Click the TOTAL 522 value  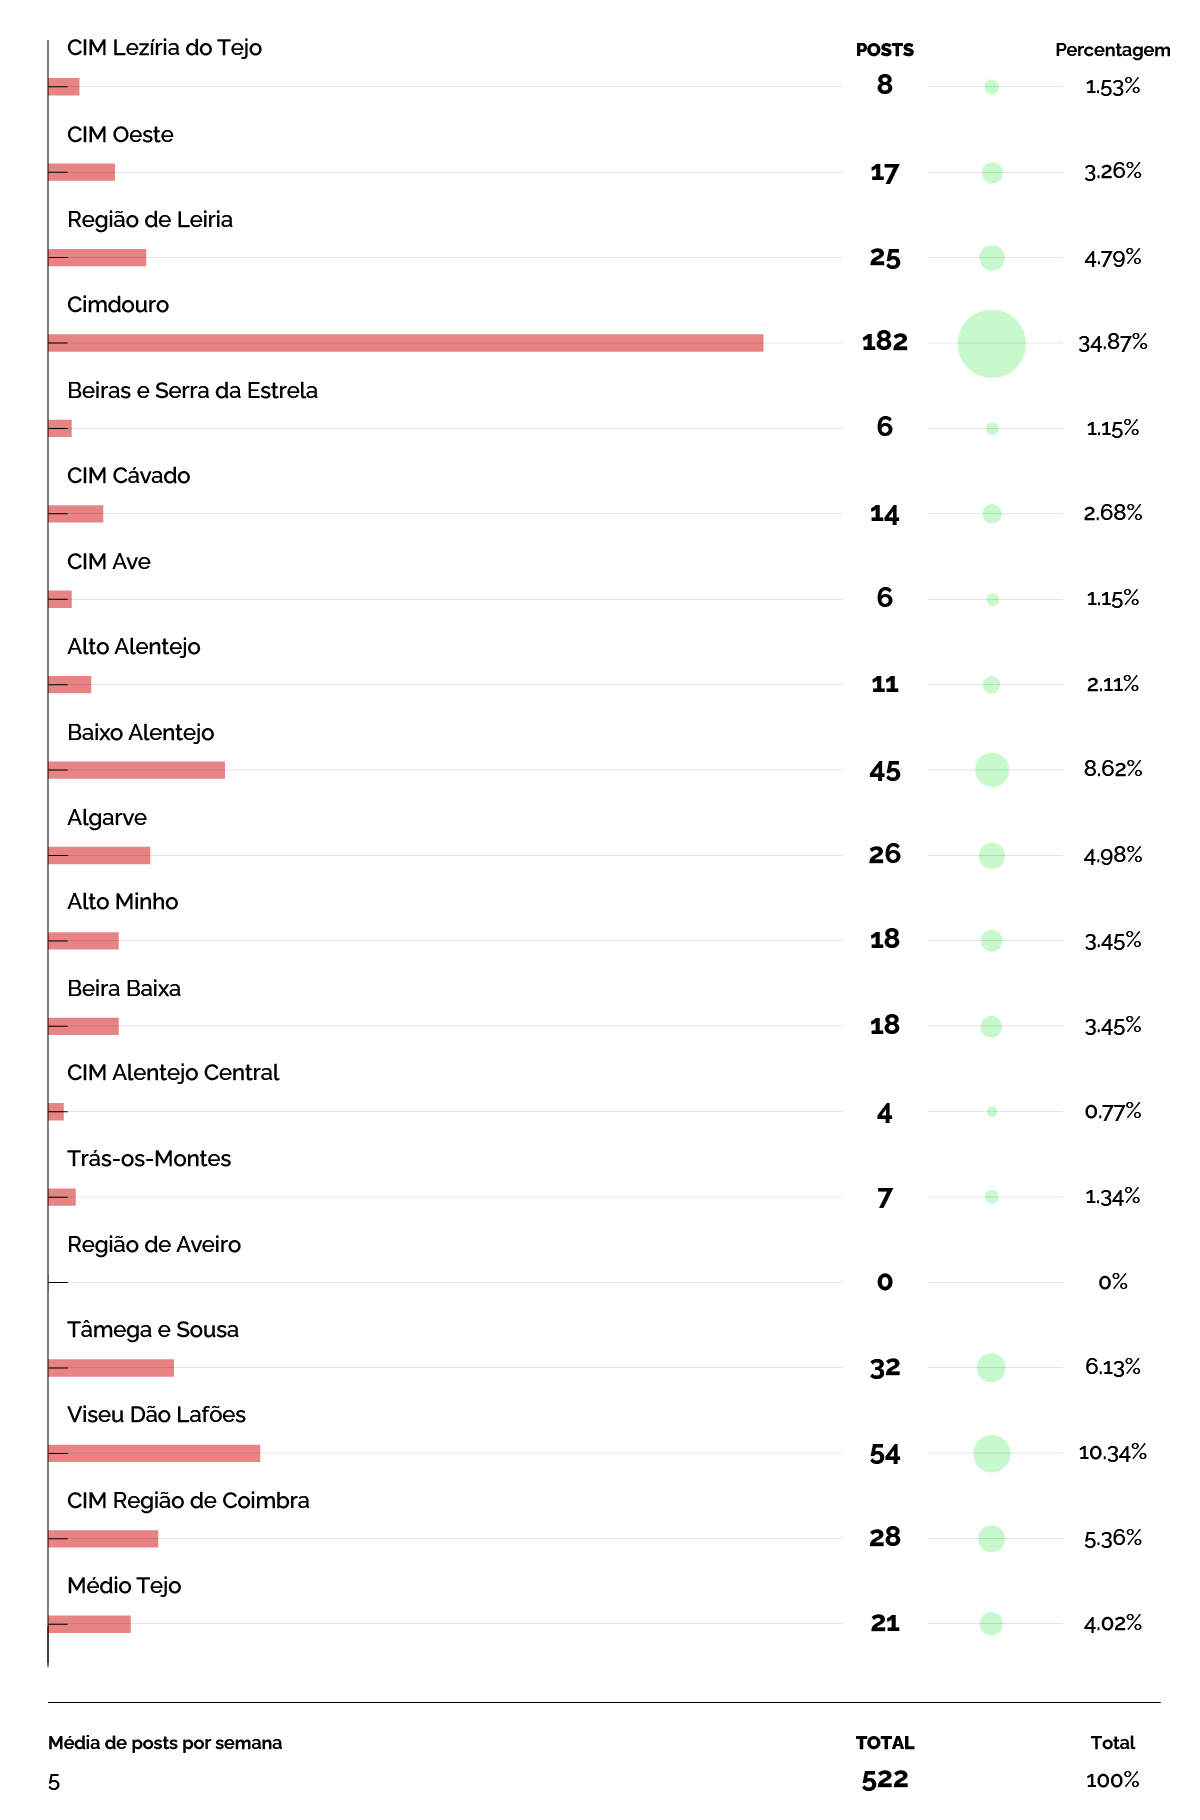(885, 1779)
